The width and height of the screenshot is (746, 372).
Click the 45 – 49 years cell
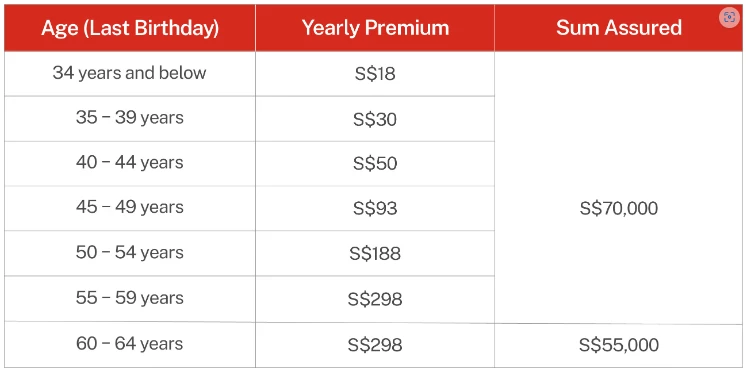pyautogui.click(x=129, y=207)
